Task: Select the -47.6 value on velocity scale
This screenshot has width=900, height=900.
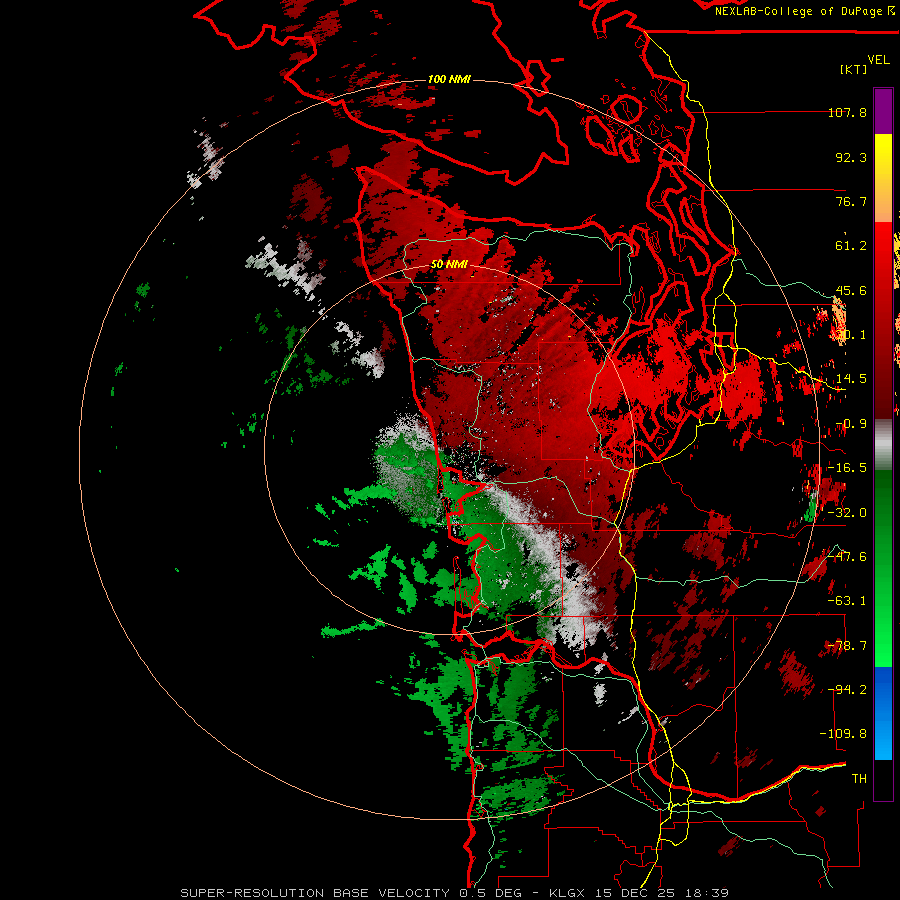Action: pos(847,557)
